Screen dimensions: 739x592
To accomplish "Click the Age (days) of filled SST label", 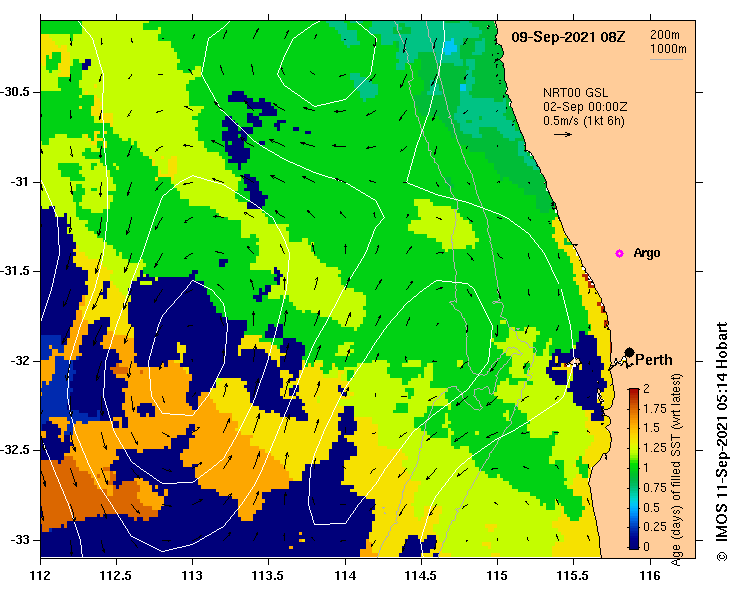I will [x=676, y=469].
